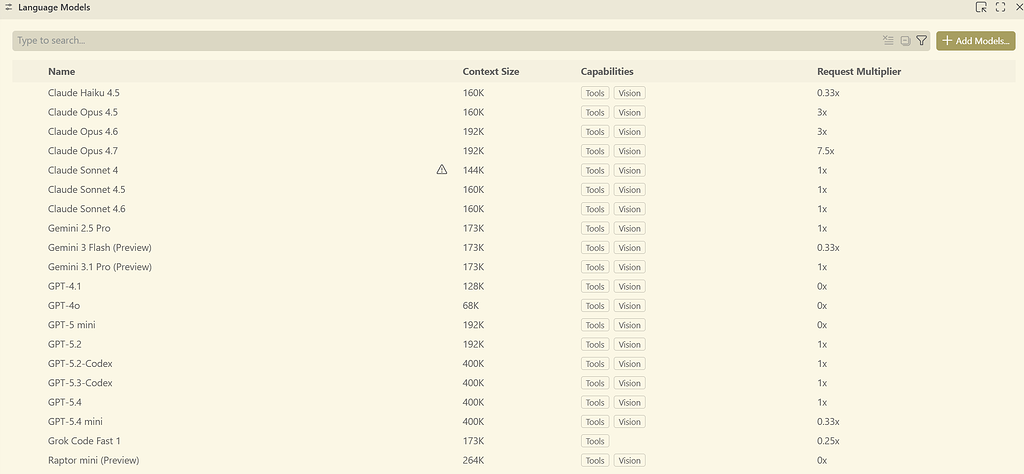Click the 144K context size for Claude Sonnet 4
1024x474 pixels.
coord(473,170)
